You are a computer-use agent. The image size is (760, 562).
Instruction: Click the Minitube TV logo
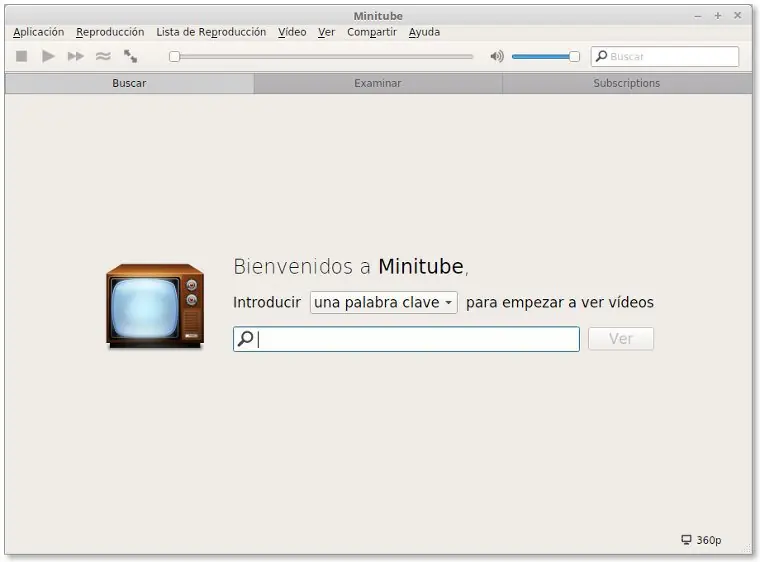pyautogui.click(x=155, y=306)
